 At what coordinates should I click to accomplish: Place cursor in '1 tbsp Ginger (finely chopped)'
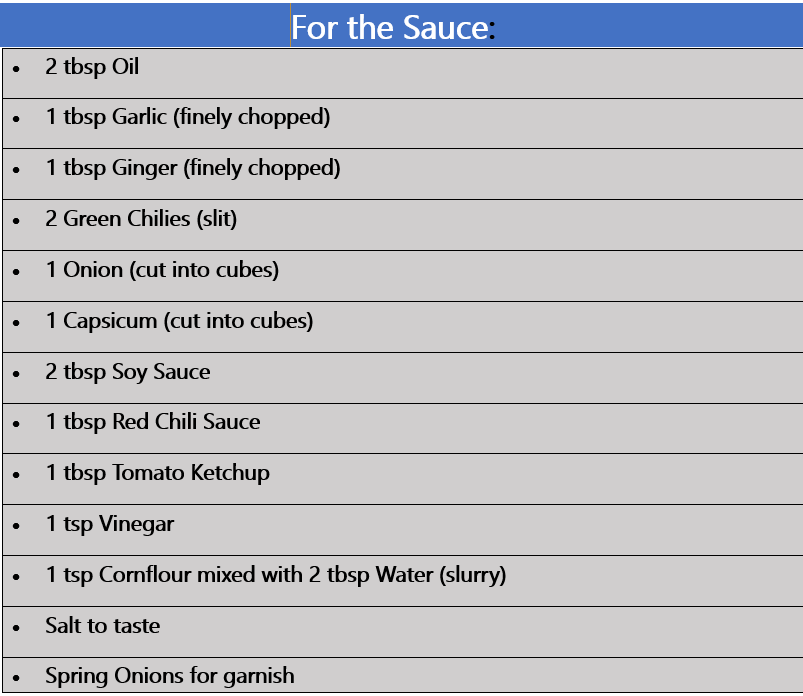pos(193,168)
